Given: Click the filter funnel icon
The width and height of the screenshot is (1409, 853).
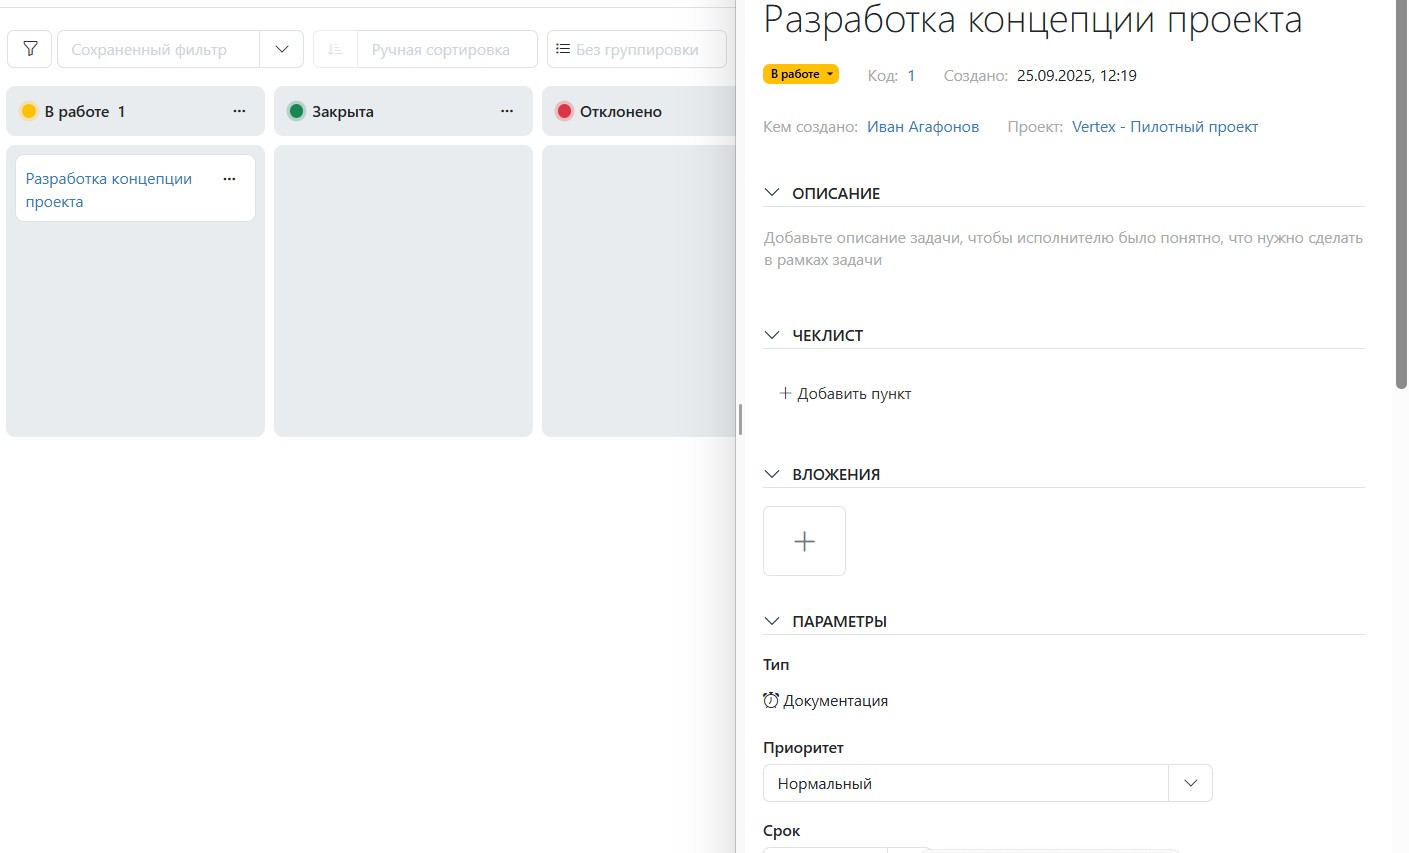Looking at the screenshot, I should 30,49.
